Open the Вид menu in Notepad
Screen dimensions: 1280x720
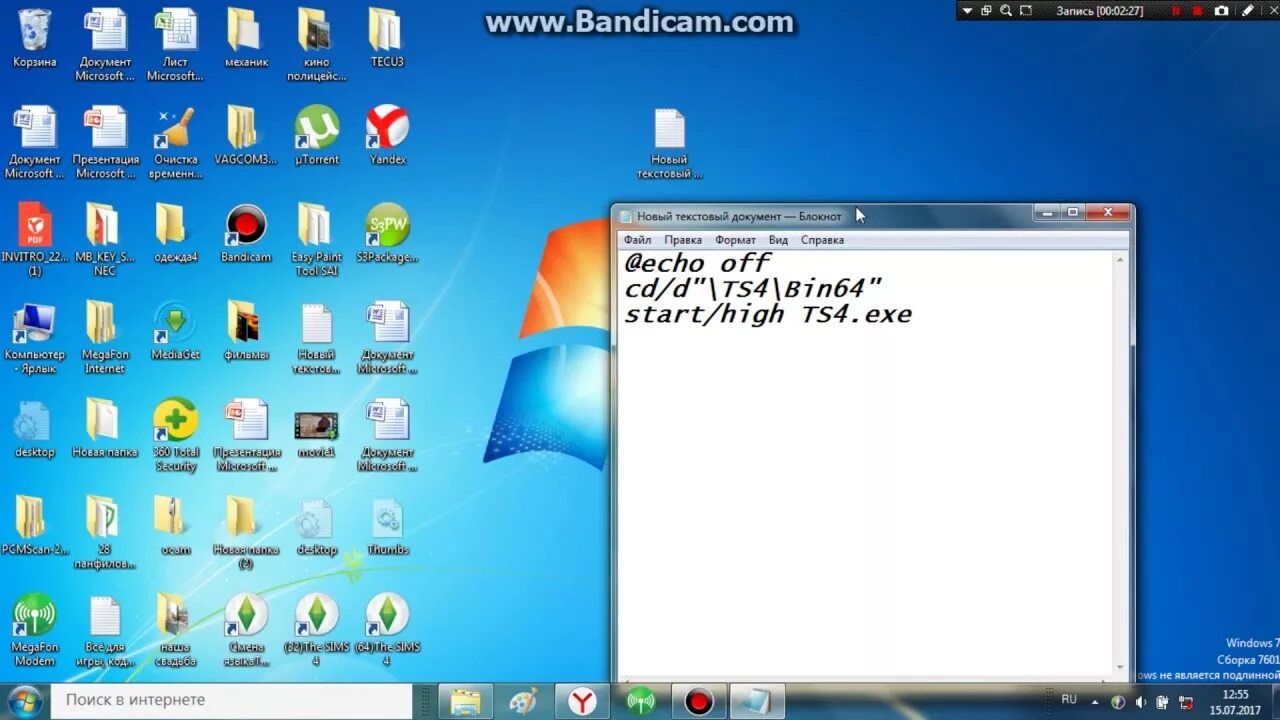[778, 240]
